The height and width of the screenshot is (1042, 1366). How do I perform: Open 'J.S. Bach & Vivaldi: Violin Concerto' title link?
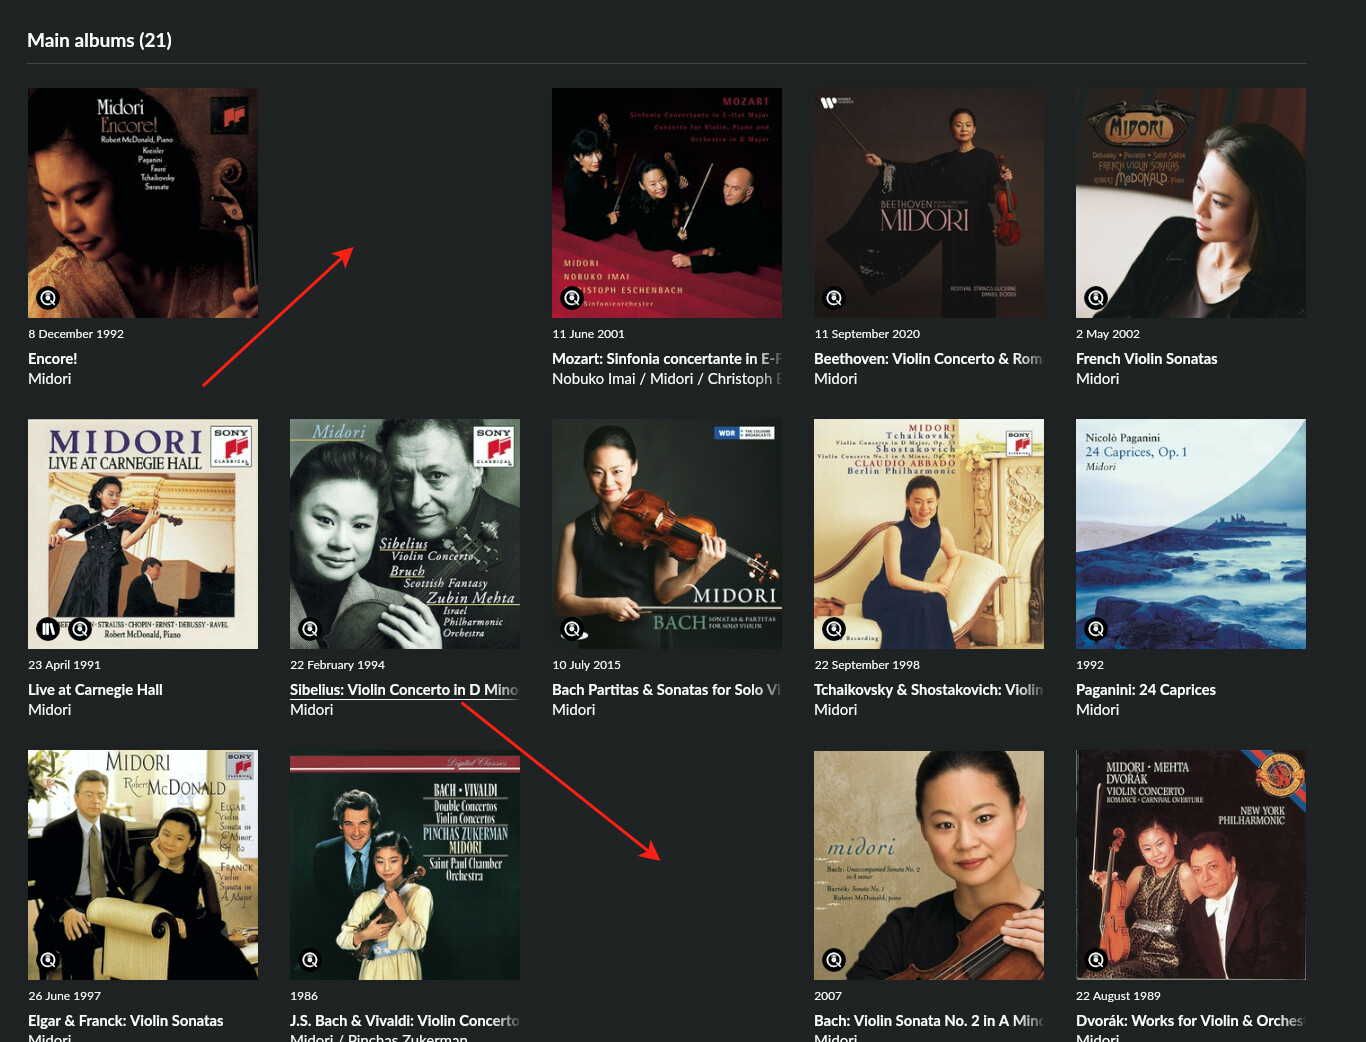click(404, 1021)
